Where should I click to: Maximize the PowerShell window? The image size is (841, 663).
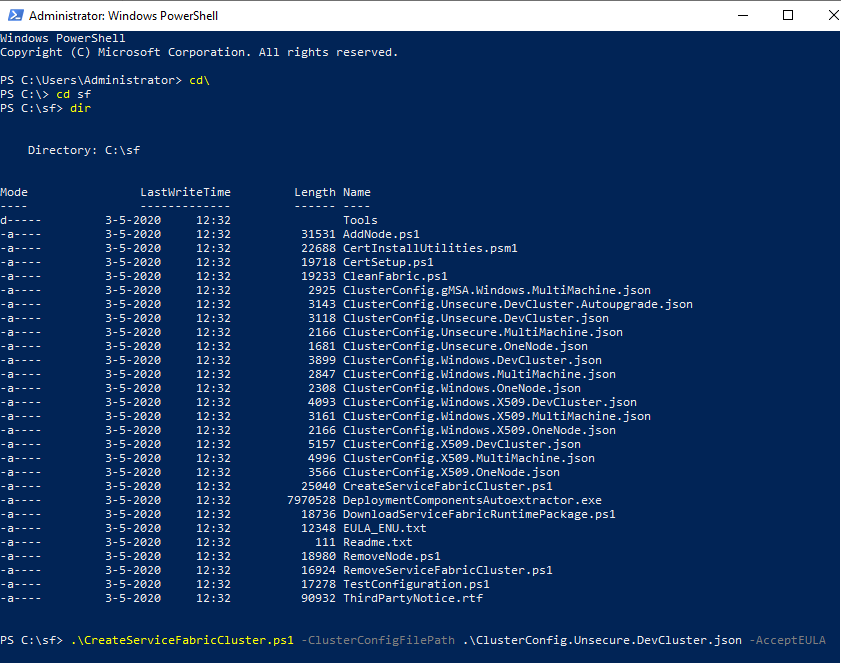tap(788, 16)
